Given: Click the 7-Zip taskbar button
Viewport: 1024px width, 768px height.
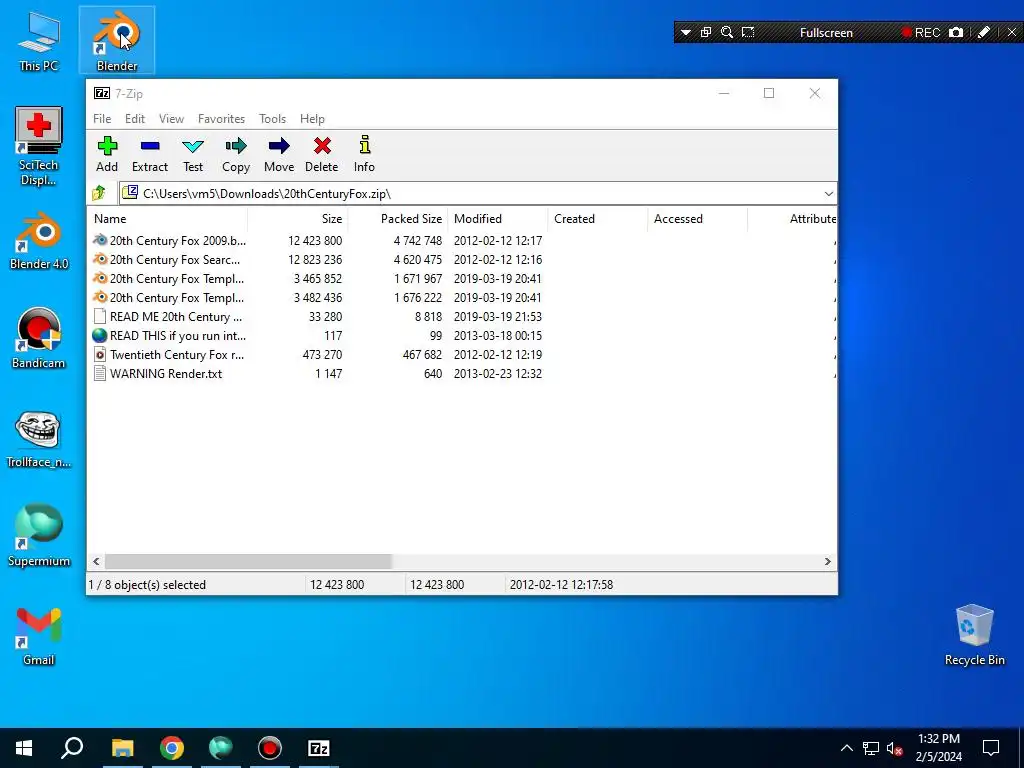Looking at the screenshot, I should coord(319,748).
